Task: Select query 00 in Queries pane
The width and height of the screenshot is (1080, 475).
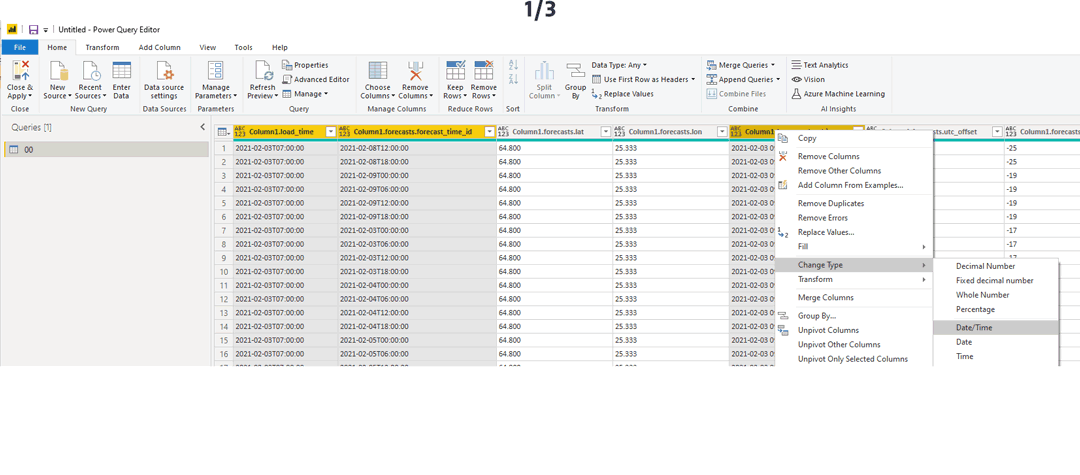Action: point(106,149)
